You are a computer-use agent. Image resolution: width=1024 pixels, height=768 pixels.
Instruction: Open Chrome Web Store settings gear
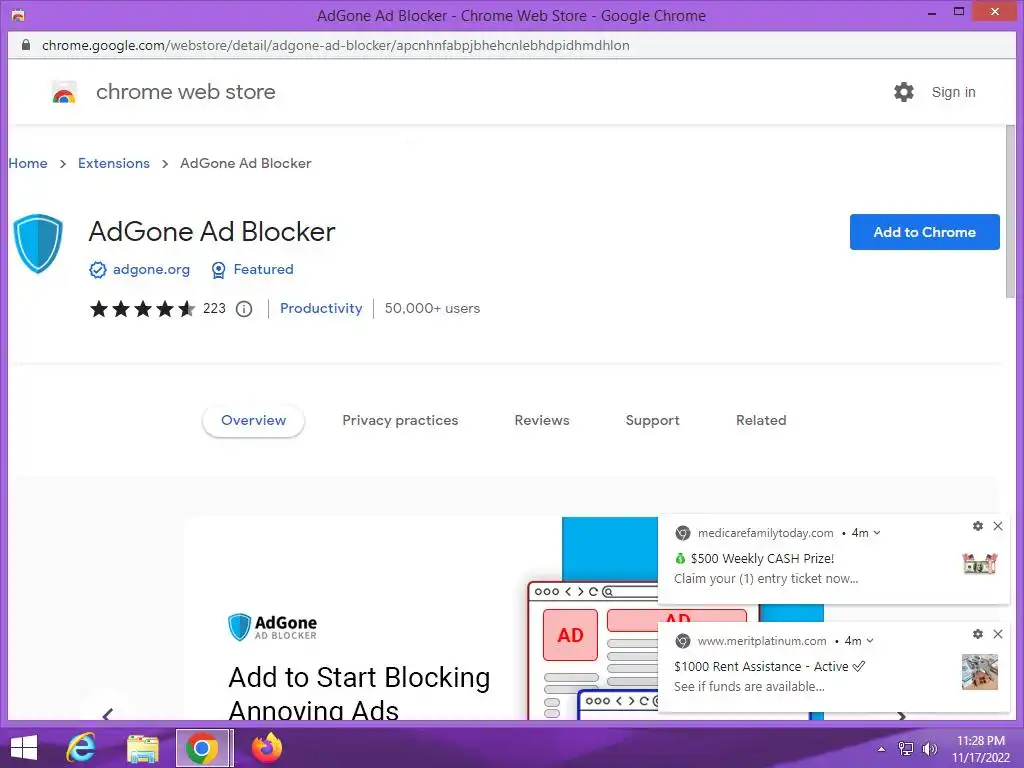pos(904,92)
